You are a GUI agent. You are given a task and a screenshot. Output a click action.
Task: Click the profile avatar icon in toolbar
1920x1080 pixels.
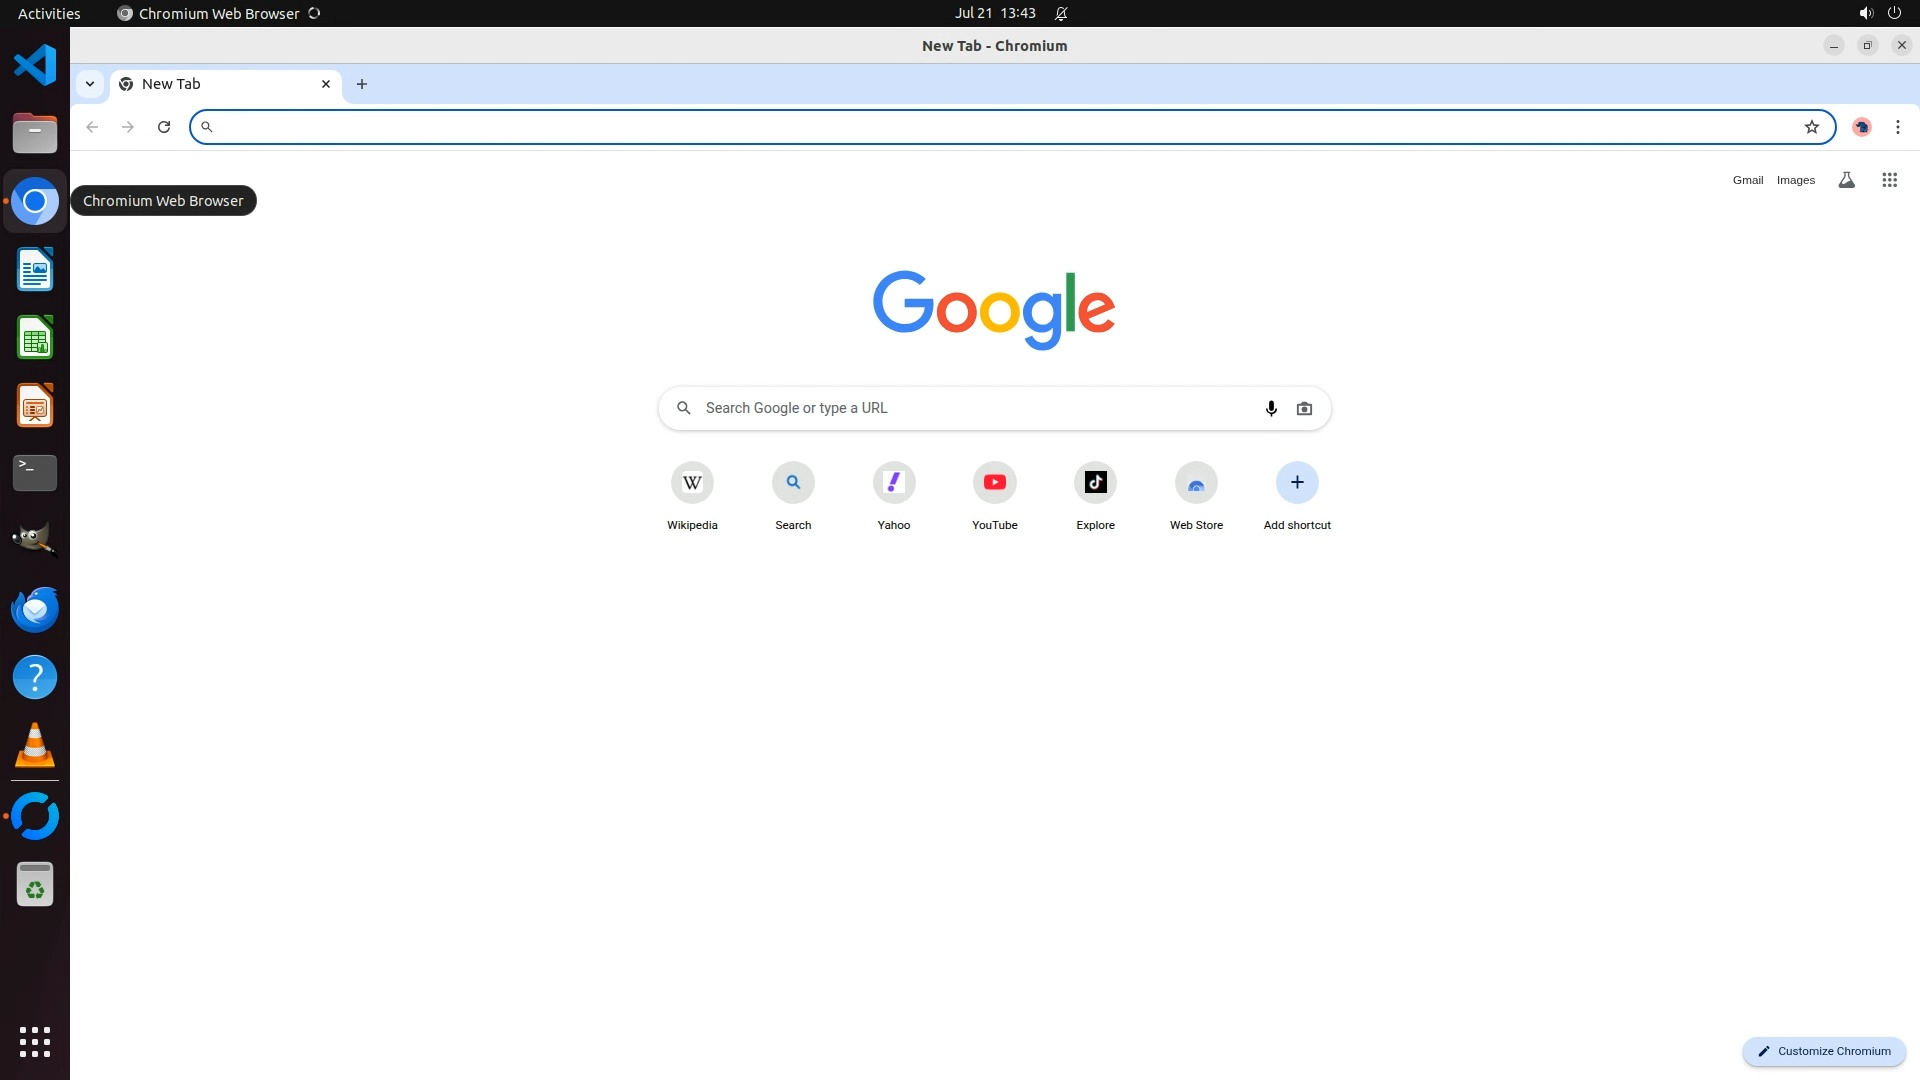[1861, 127]
